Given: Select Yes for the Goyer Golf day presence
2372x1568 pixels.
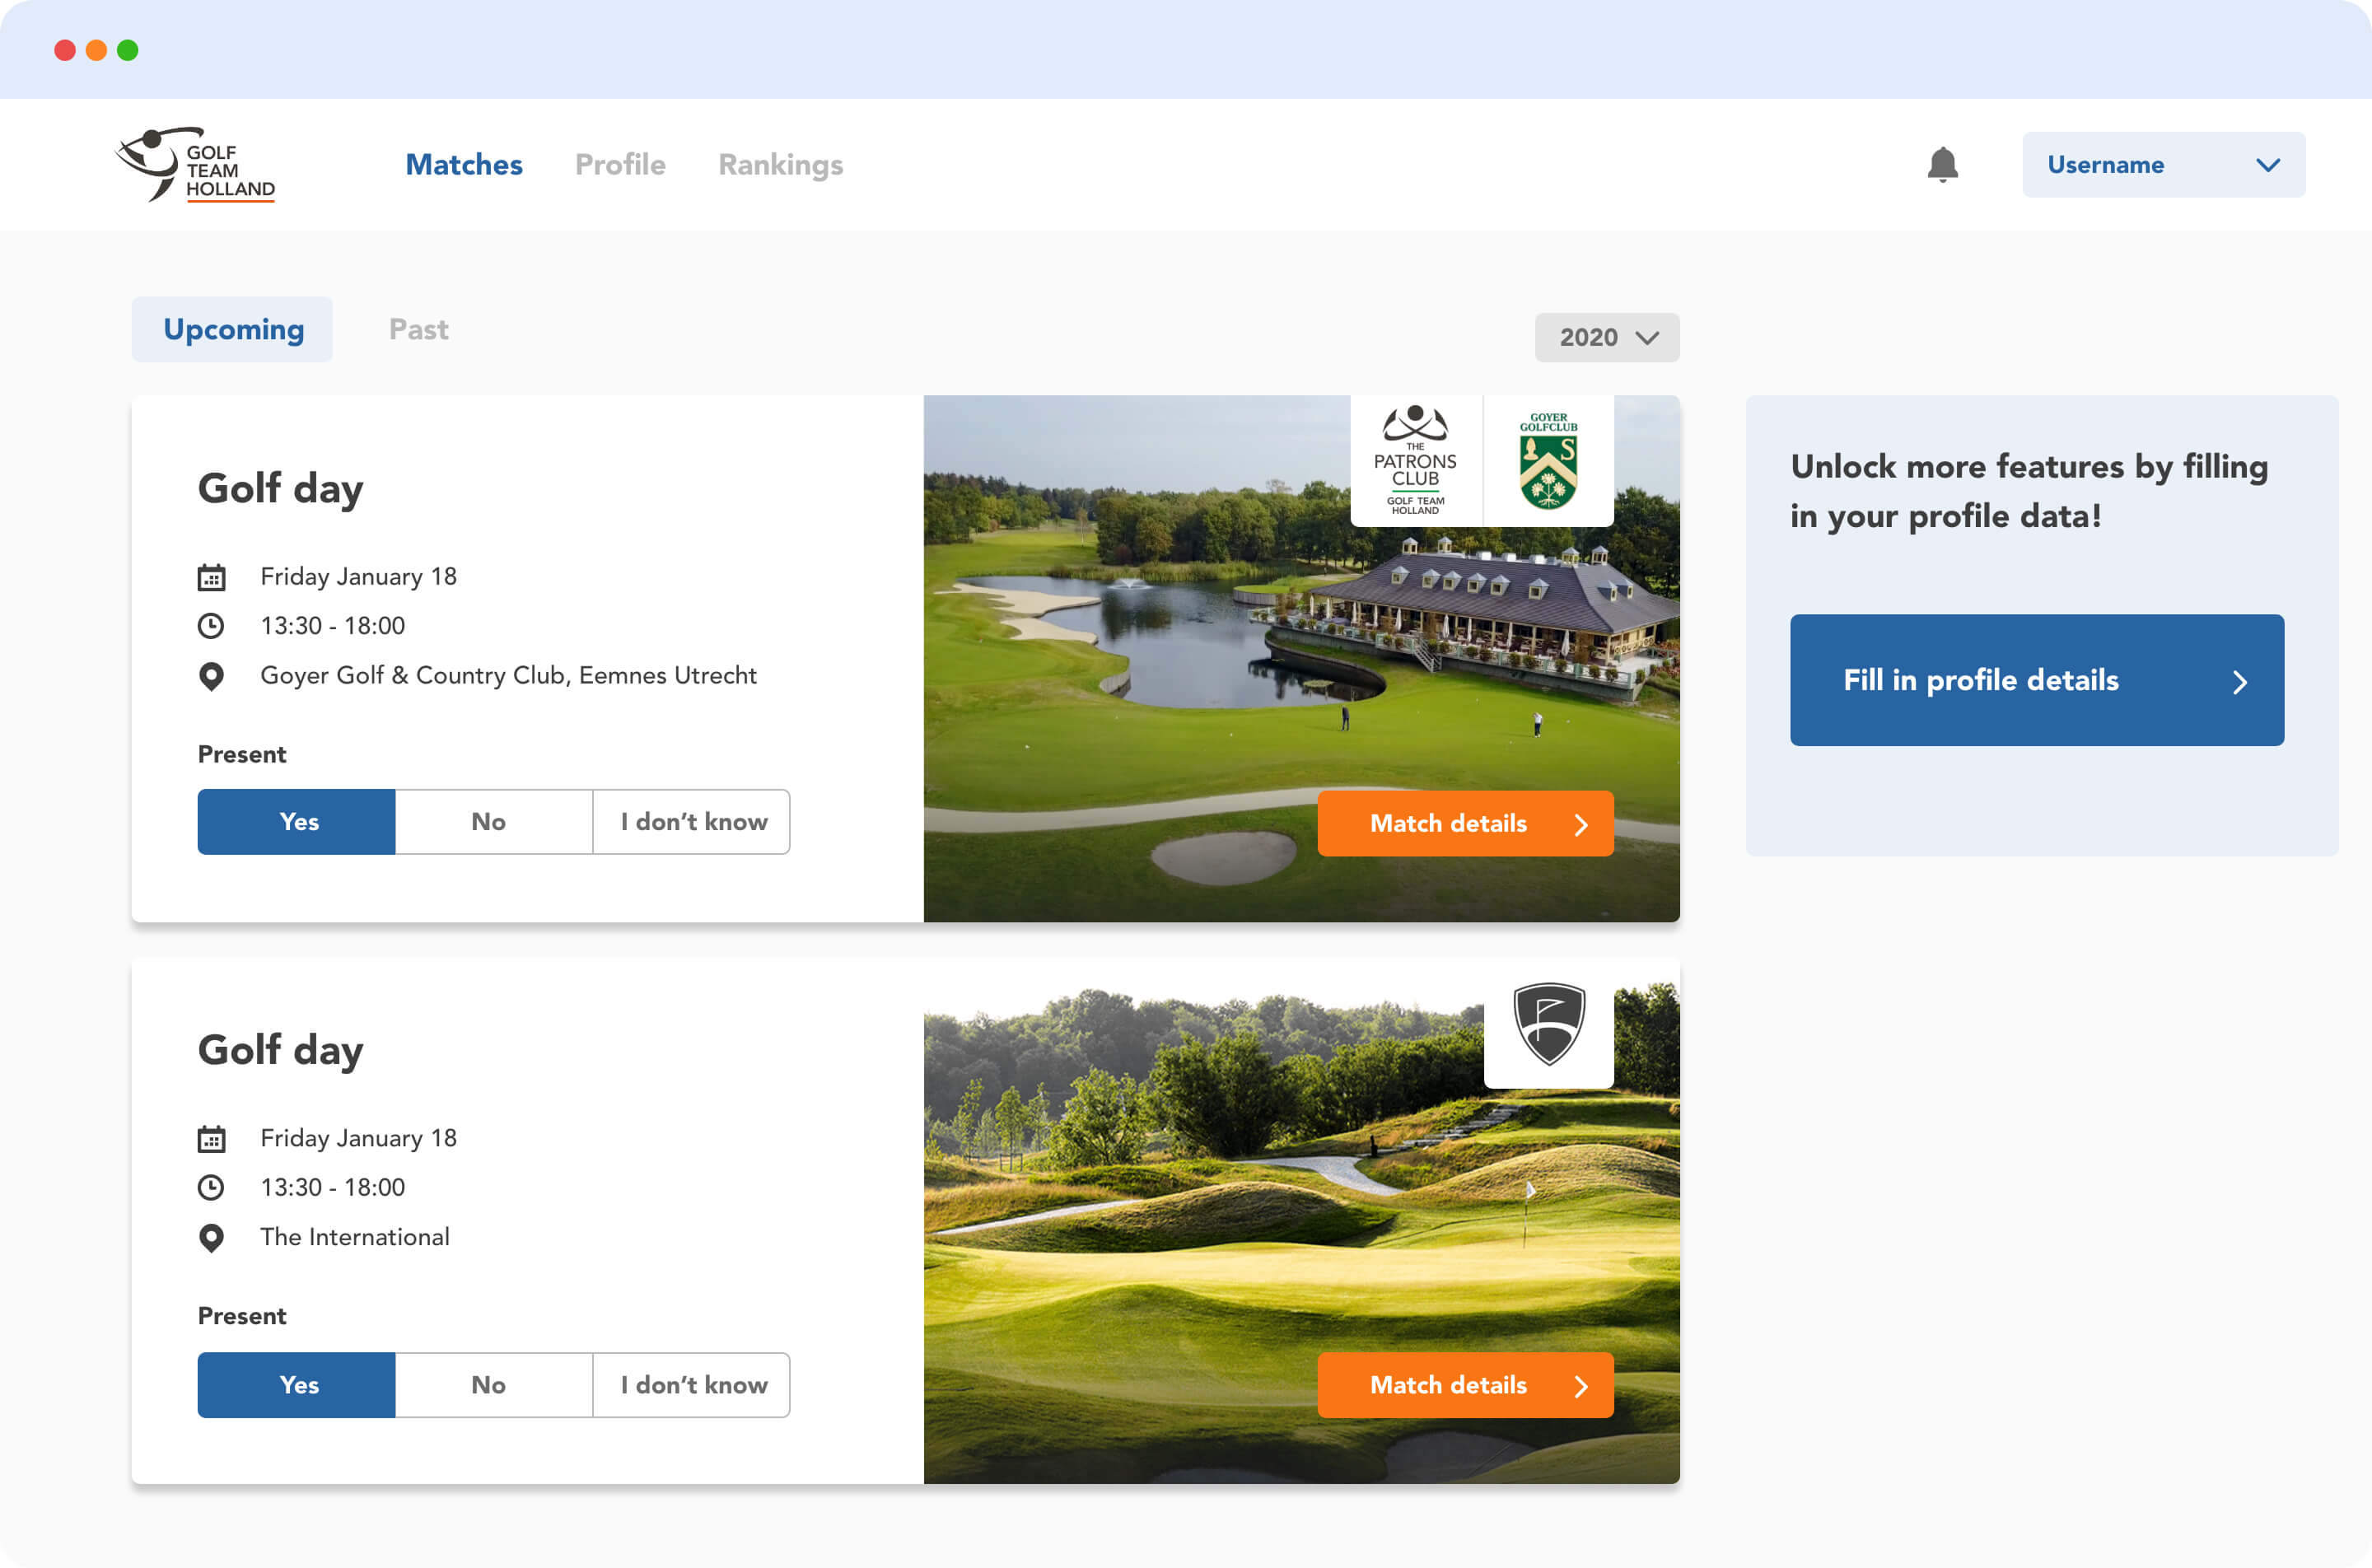Looking at the screenshot, I should tap(297, 822).
